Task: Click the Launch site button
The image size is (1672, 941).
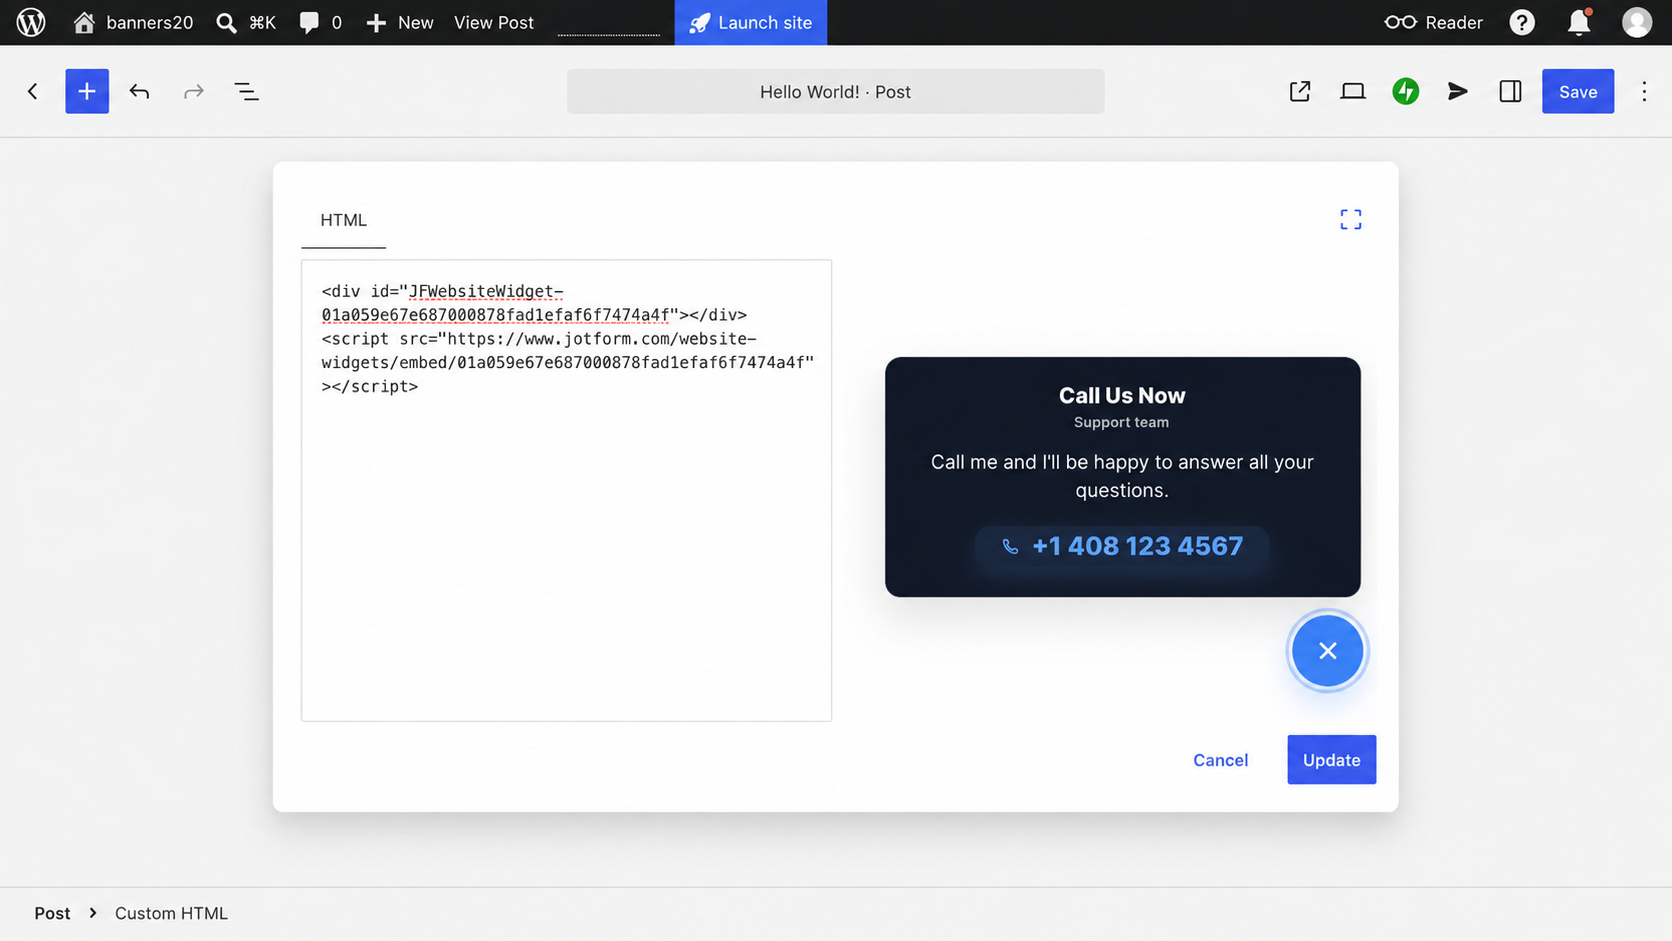Action: coord(751,22)
